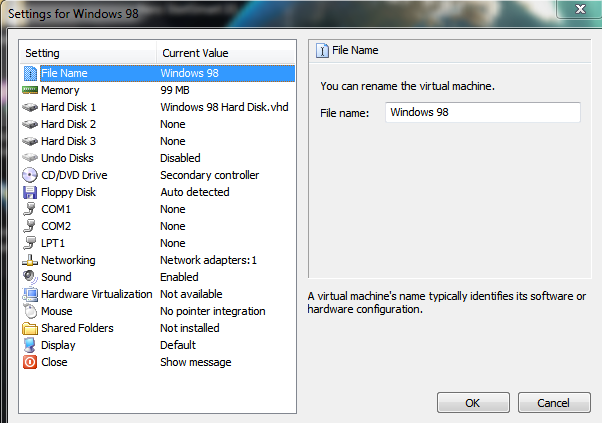Click the 'Enabled' Sound value
The height and width of the screenshot is (423, 602).
(179, 277)
